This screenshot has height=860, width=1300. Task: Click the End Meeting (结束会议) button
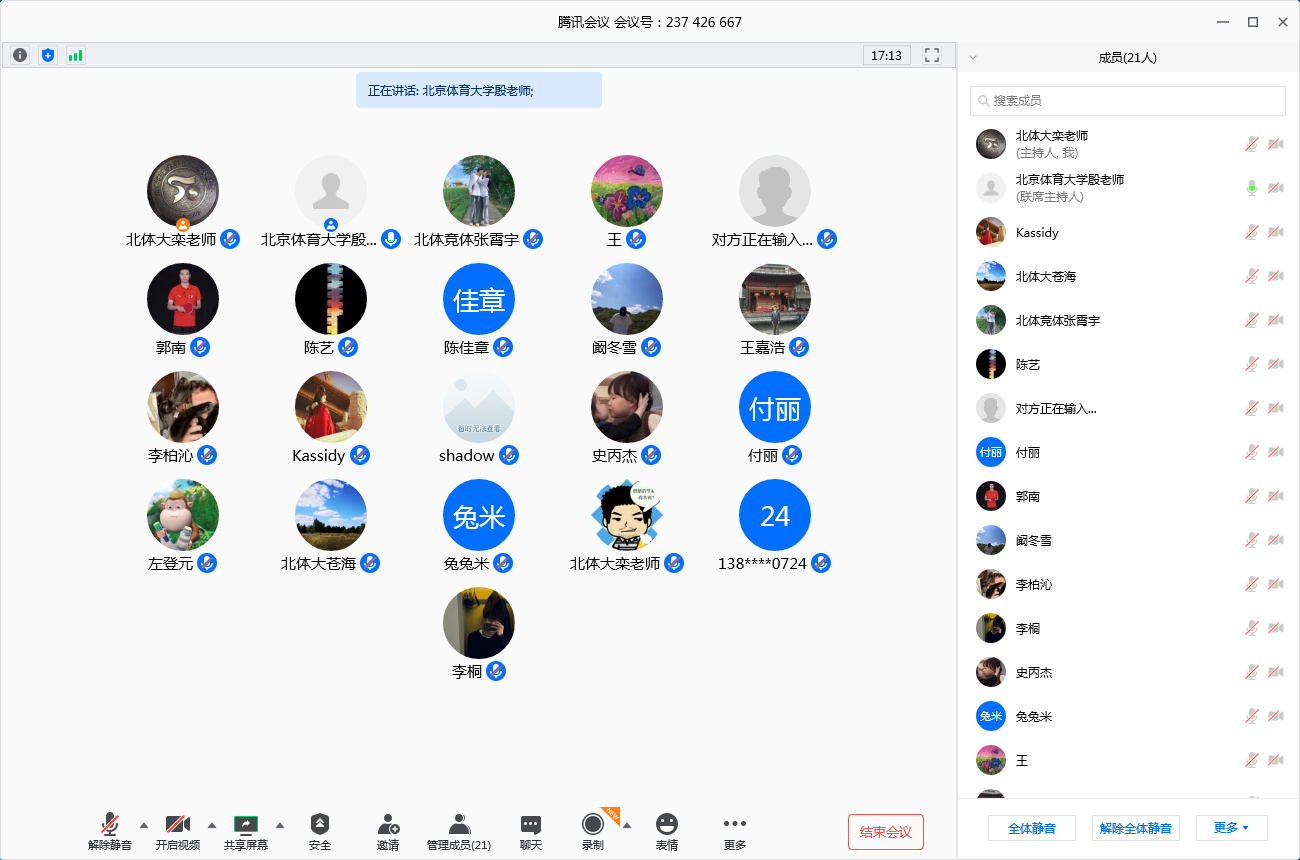pos(885,832)
